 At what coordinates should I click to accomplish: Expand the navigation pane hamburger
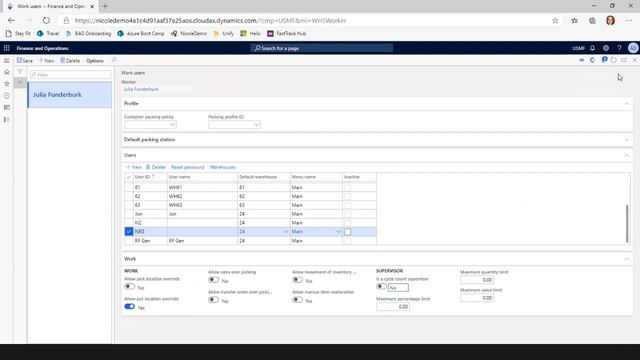click(7, 60)
